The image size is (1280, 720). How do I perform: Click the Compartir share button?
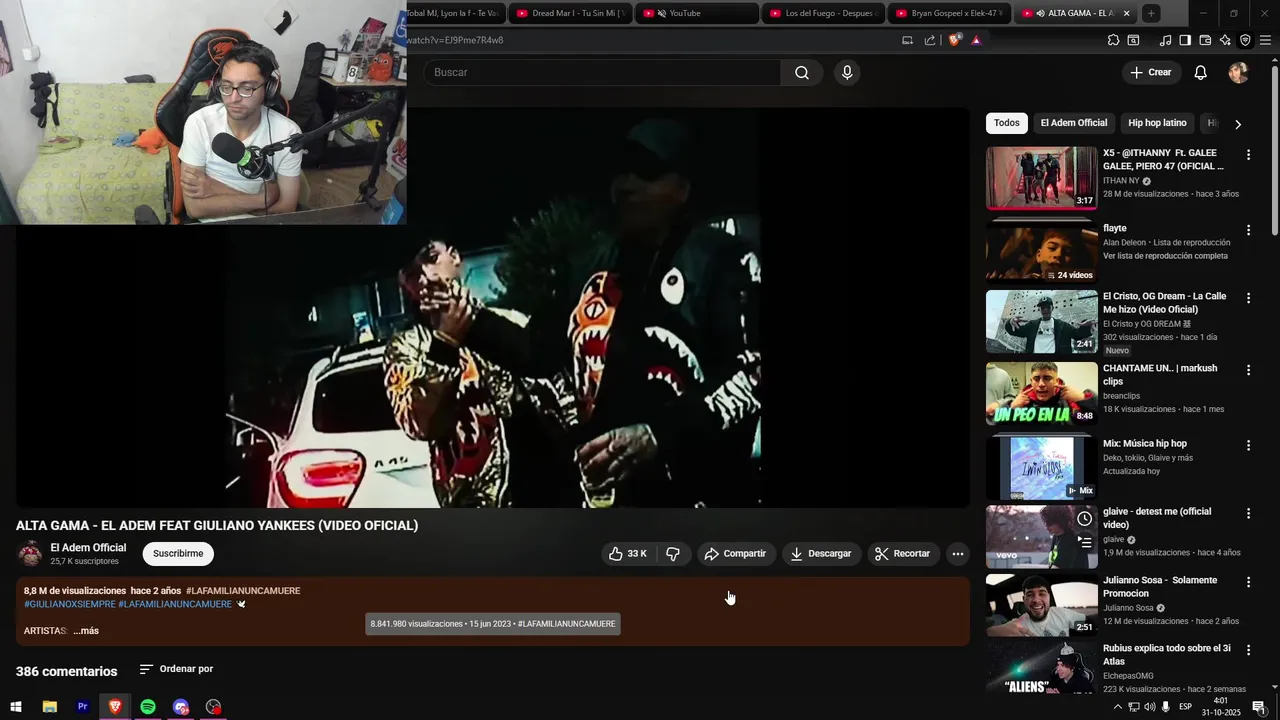[735, 554]
